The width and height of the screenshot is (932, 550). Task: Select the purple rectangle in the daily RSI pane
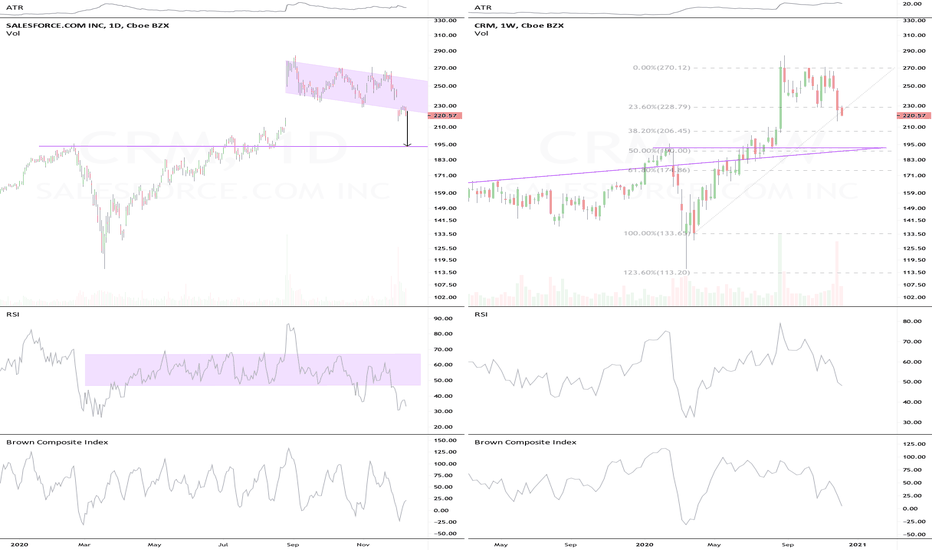253,370
